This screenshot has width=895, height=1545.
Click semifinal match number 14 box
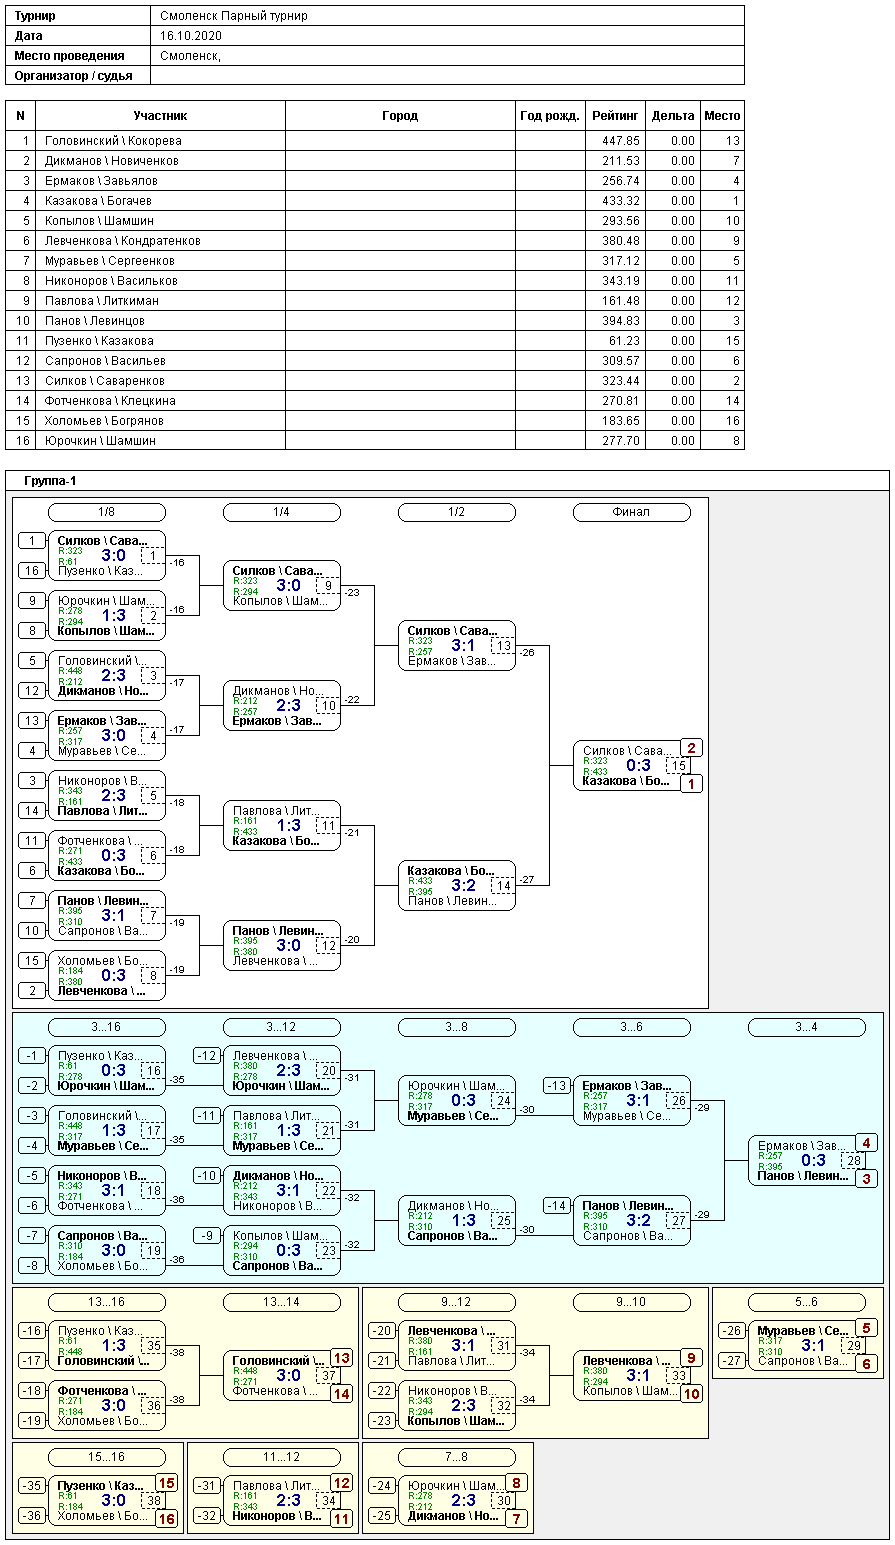[x=504, y=886]
